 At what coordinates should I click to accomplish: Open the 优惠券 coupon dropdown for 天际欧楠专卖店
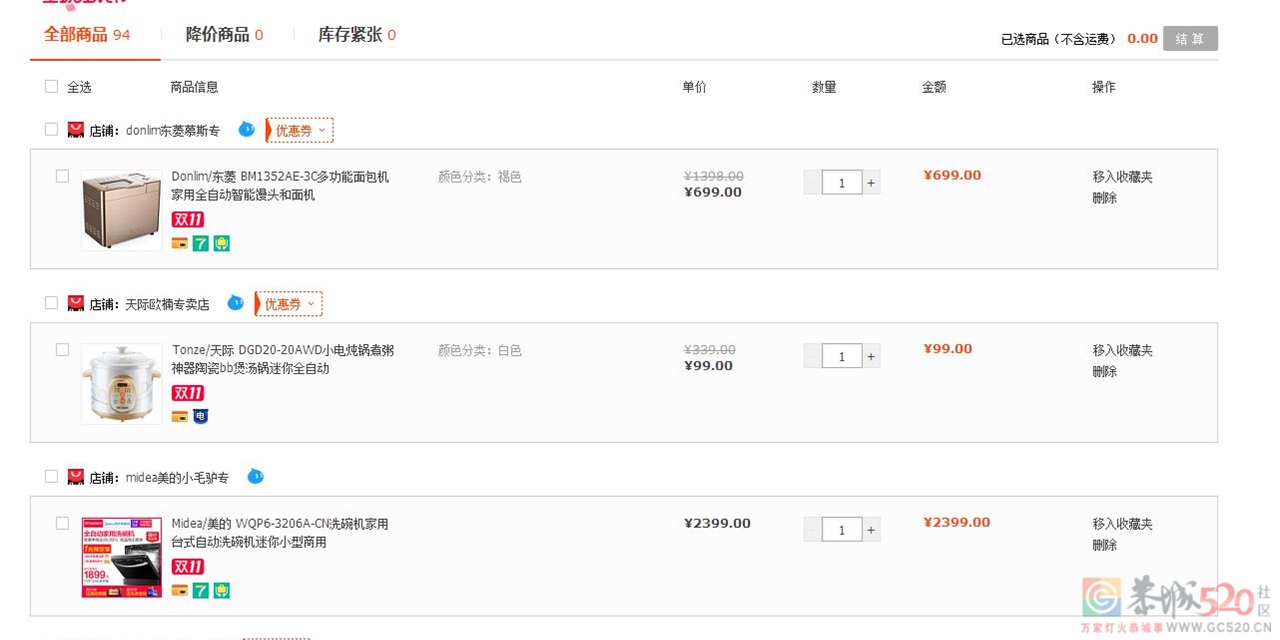pyautogui.click(x=289, y=304)
